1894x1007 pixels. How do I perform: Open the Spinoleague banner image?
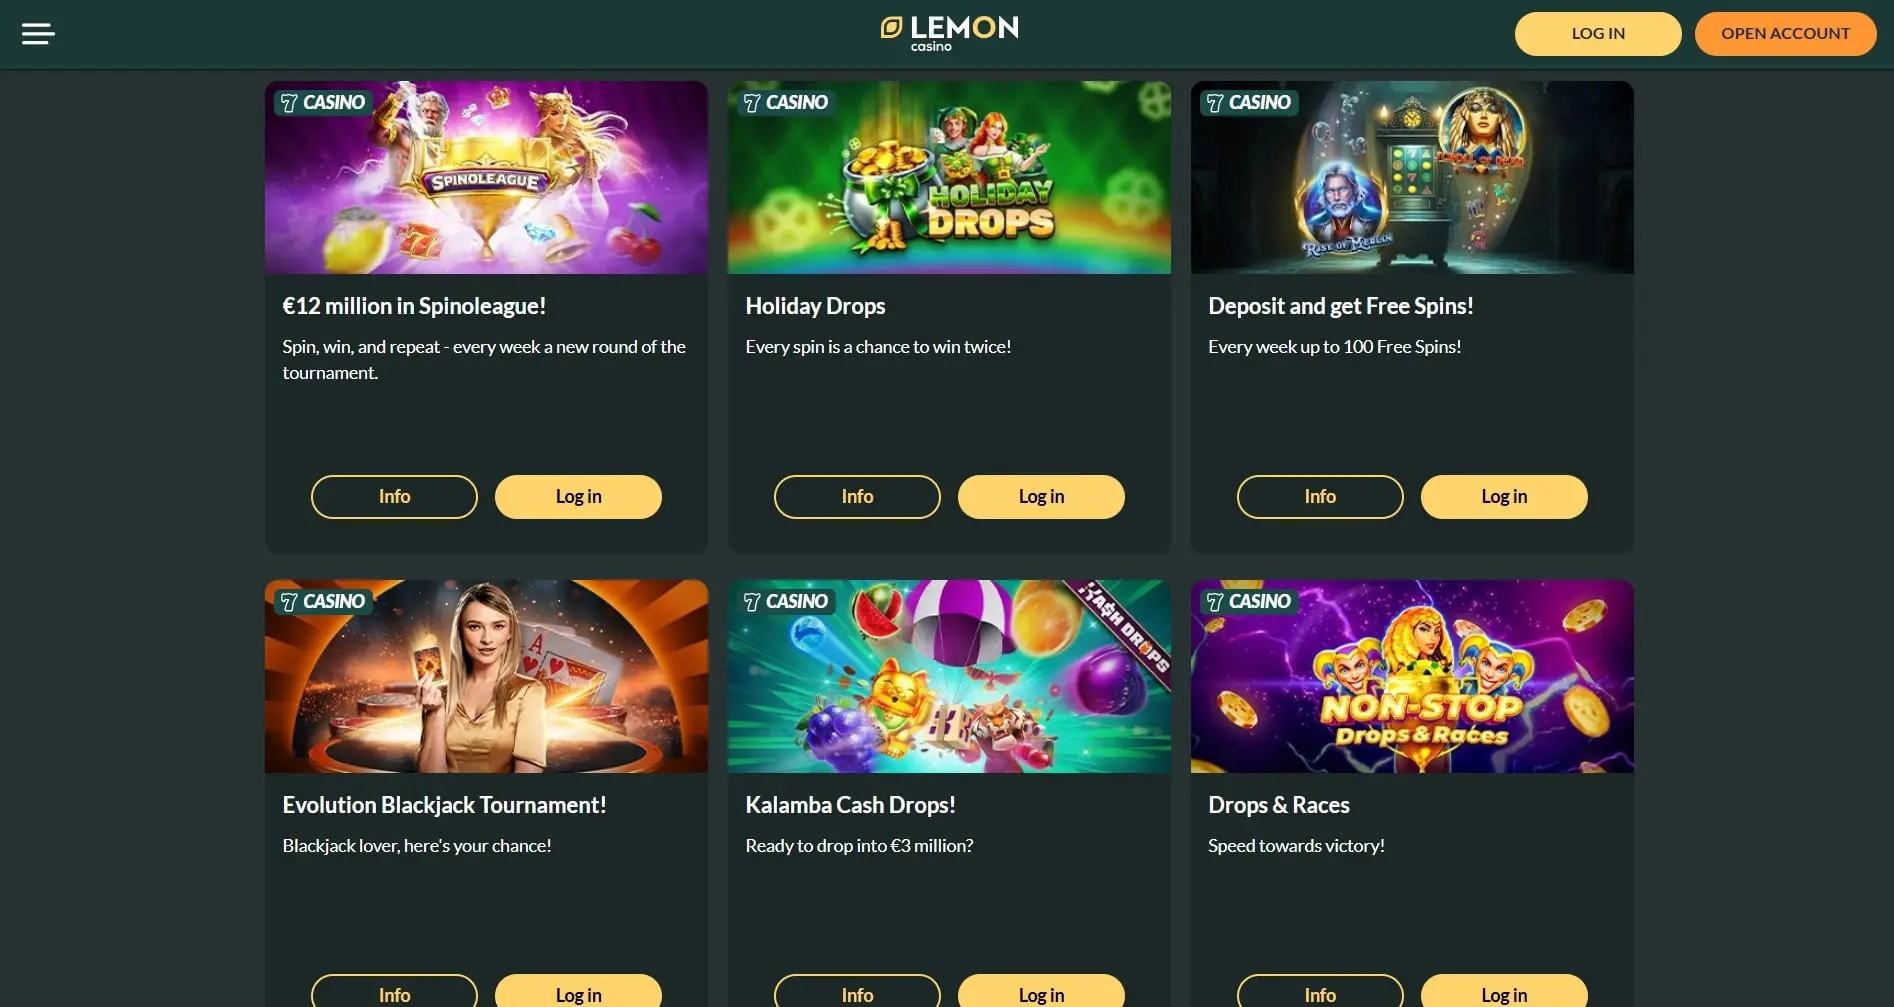click(486, 178)
